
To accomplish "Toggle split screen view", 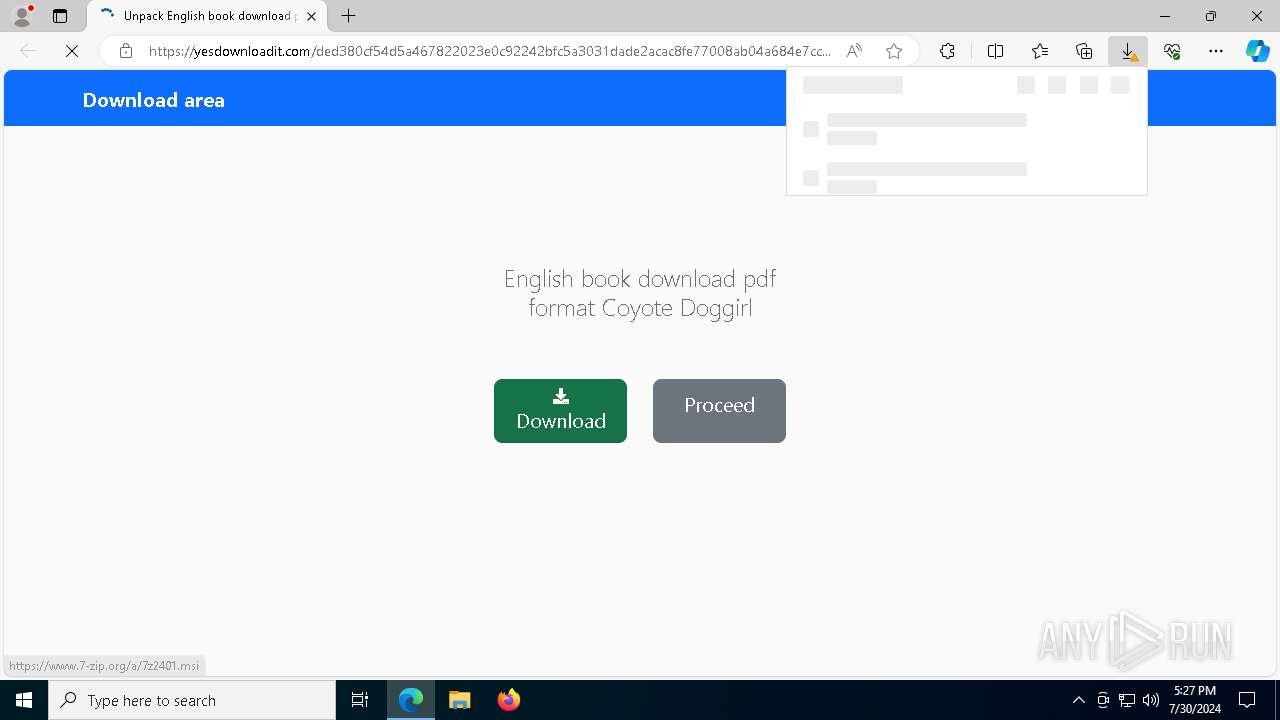I will (x=995, y=51).
